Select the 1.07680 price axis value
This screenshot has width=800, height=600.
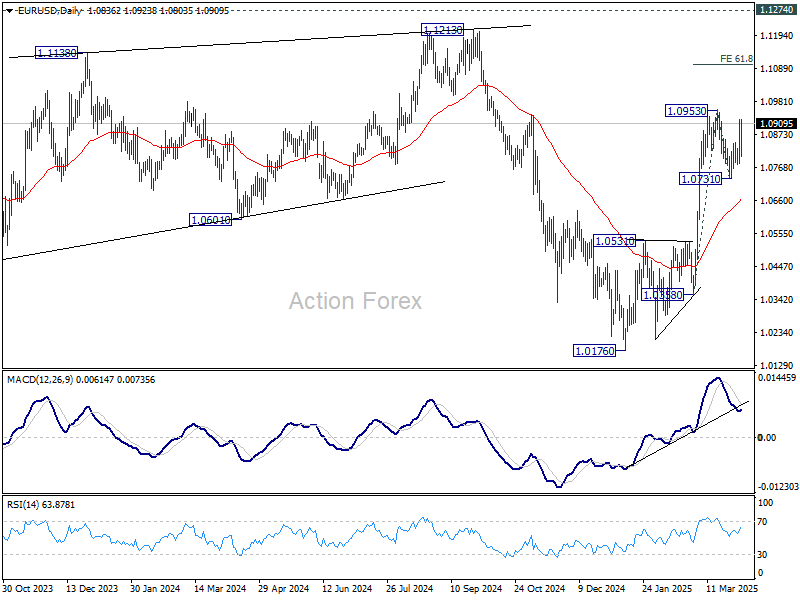point(777,168)
